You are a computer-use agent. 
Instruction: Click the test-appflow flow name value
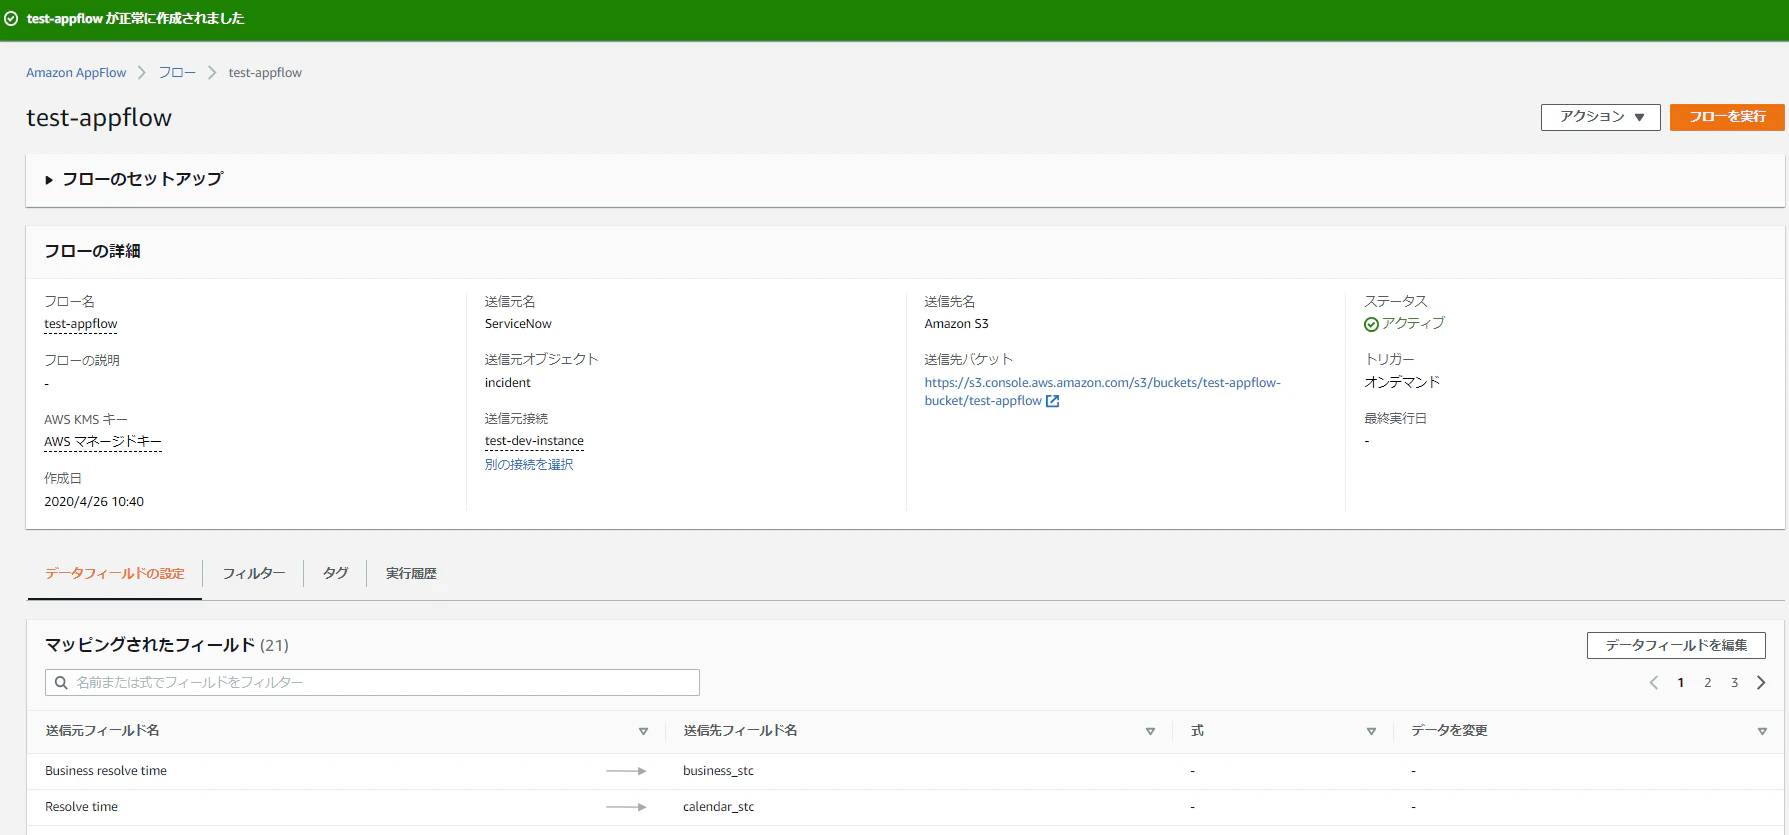(81, 324)
